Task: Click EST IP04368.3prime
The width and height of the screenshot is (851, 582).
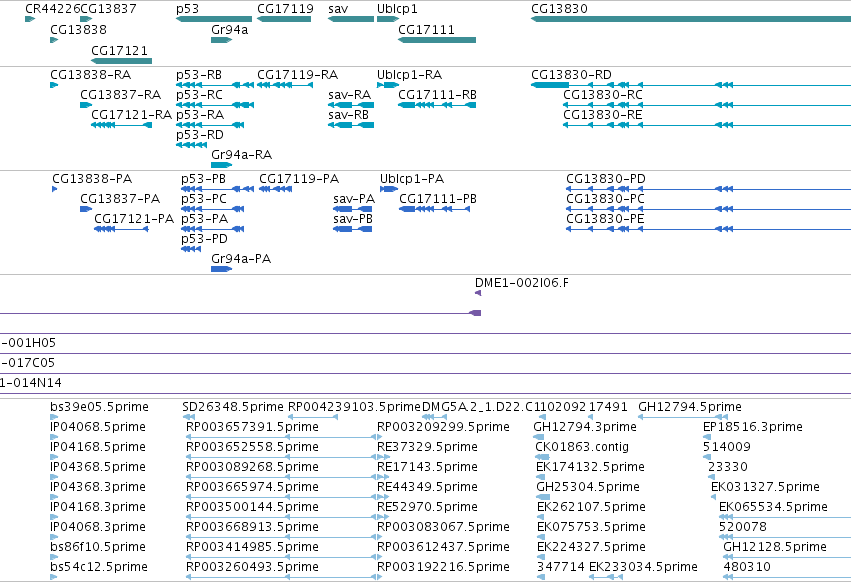Action: point(98,487)
